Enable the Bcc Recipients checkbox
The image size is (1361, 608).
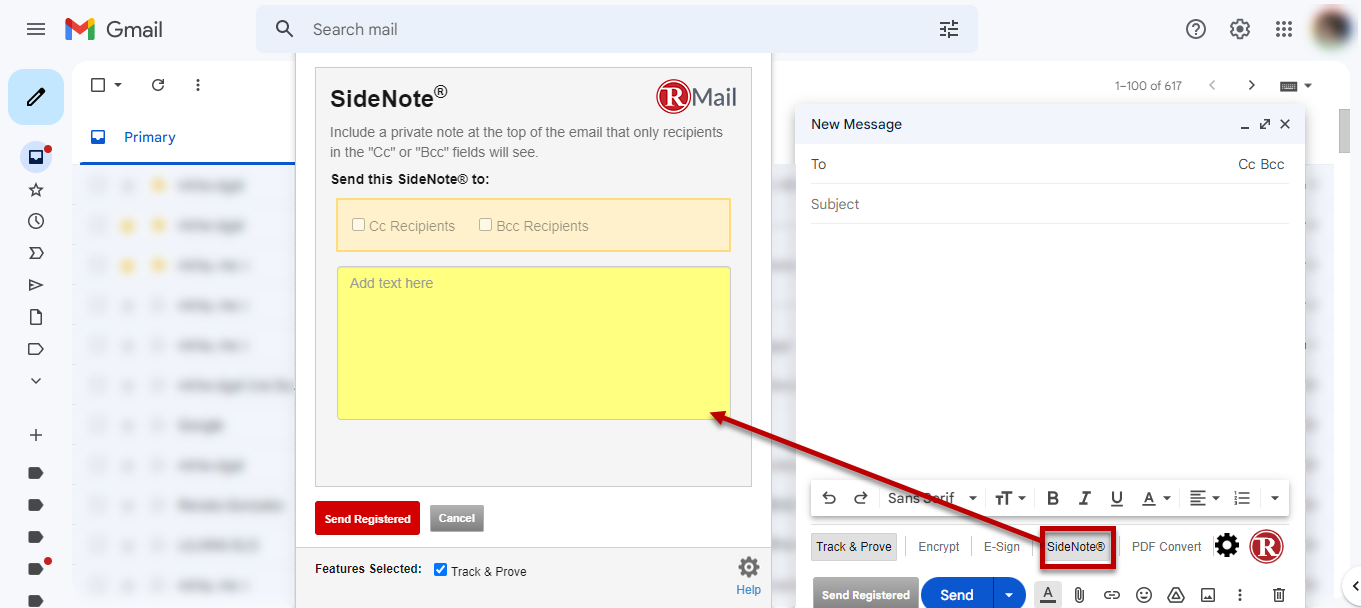point(485,224)
